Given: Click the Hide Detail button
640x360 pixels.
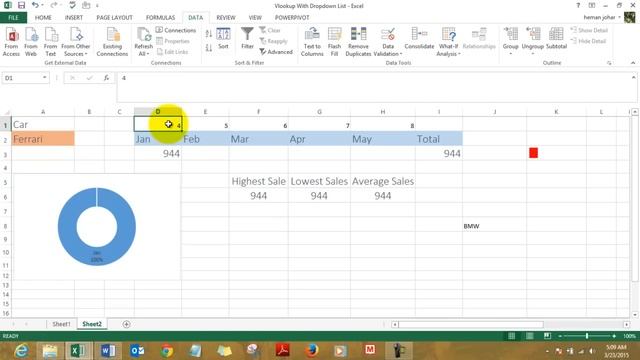Looking at the screenshot, I should 588,41.
